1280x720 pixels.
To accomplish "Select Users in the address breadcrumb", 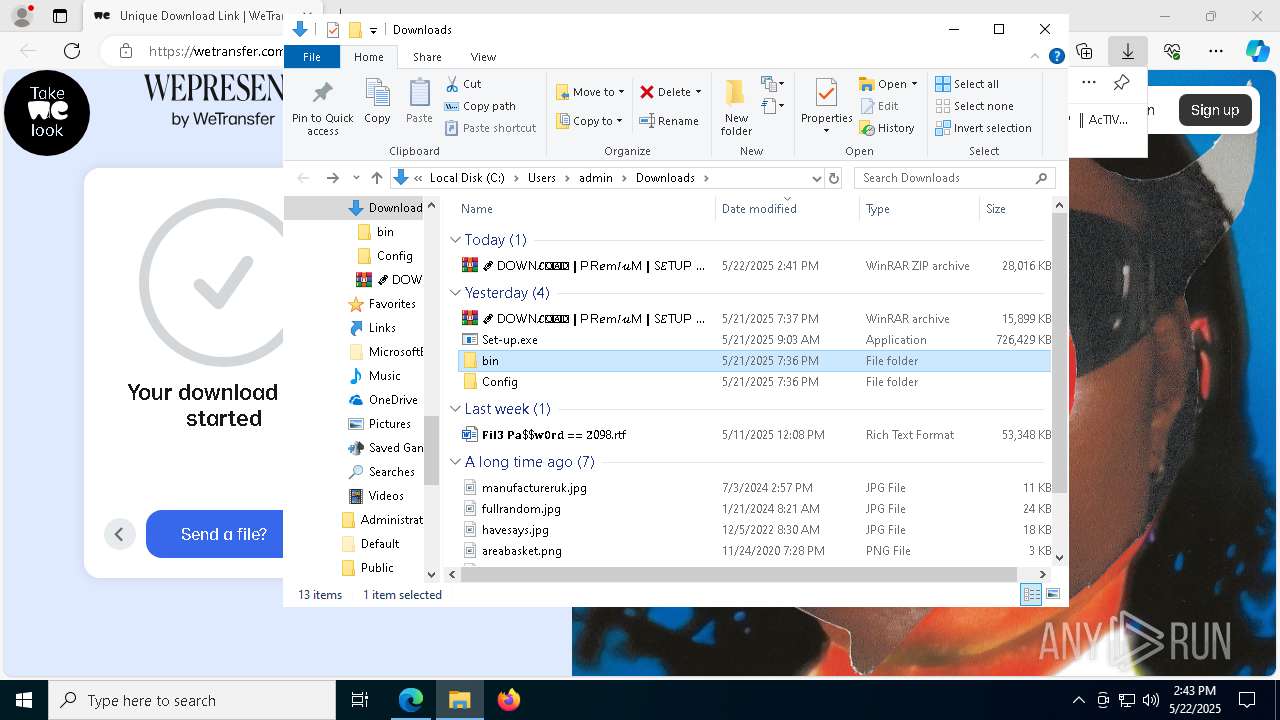I will point(541,178).
